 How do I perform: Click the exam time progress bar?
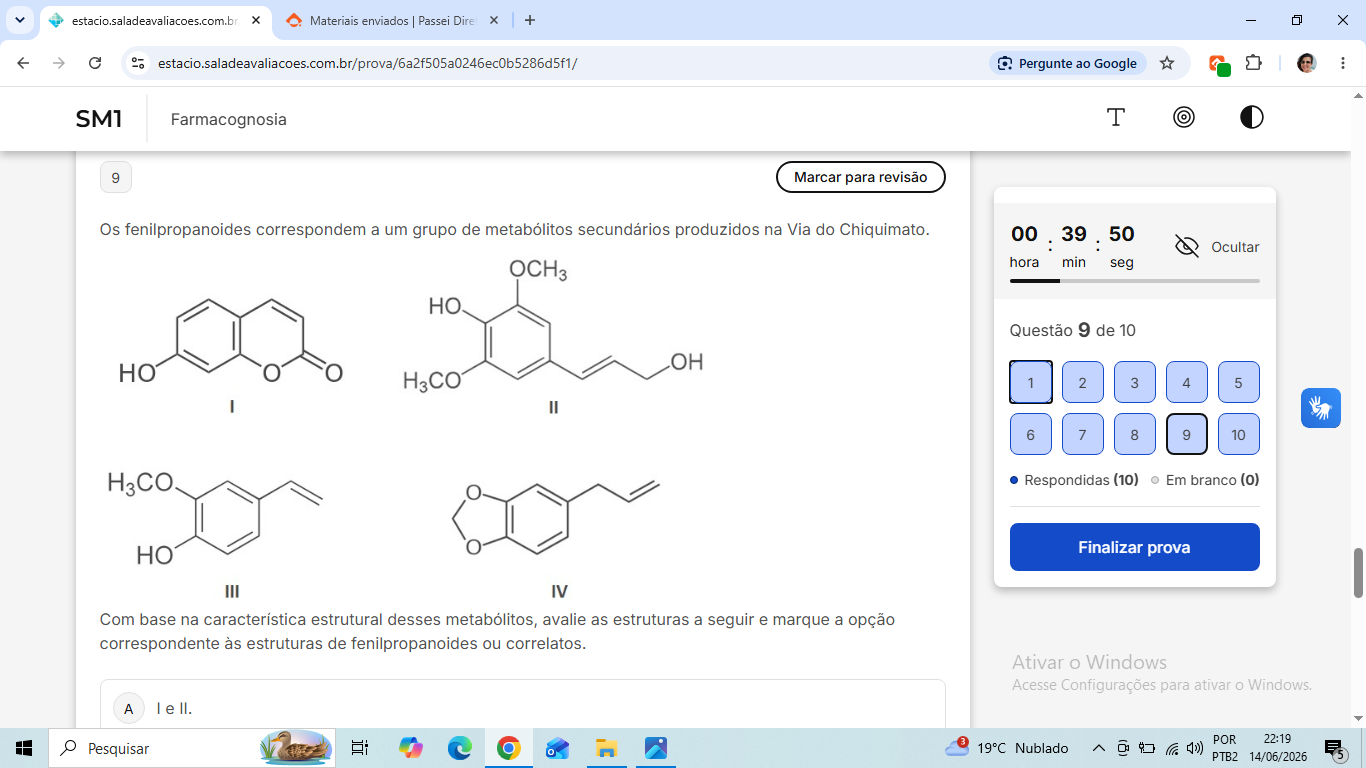pos(1135,281)
